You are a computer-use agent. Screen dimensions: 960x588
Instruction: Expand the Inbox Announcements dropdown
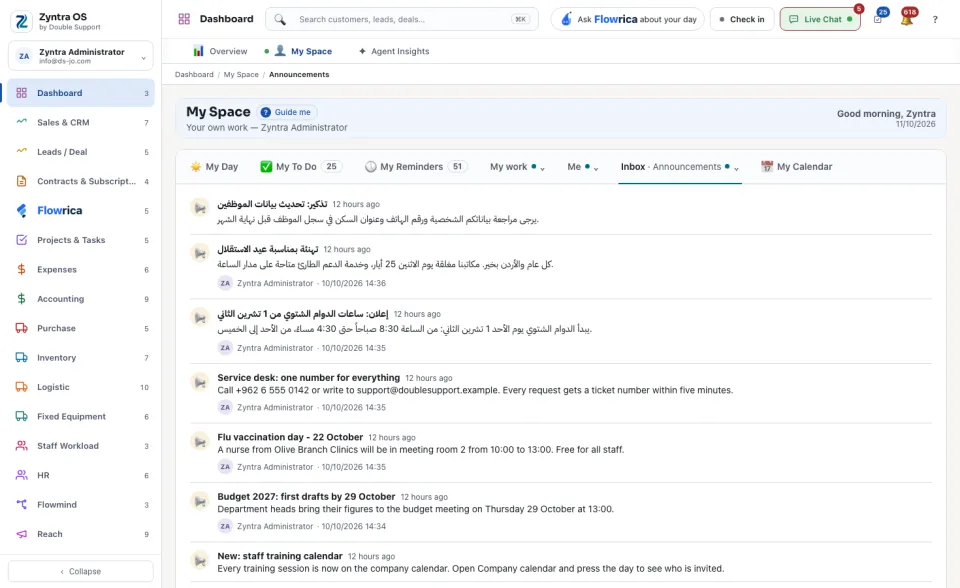pyautogui.click(x=680, y=167)
